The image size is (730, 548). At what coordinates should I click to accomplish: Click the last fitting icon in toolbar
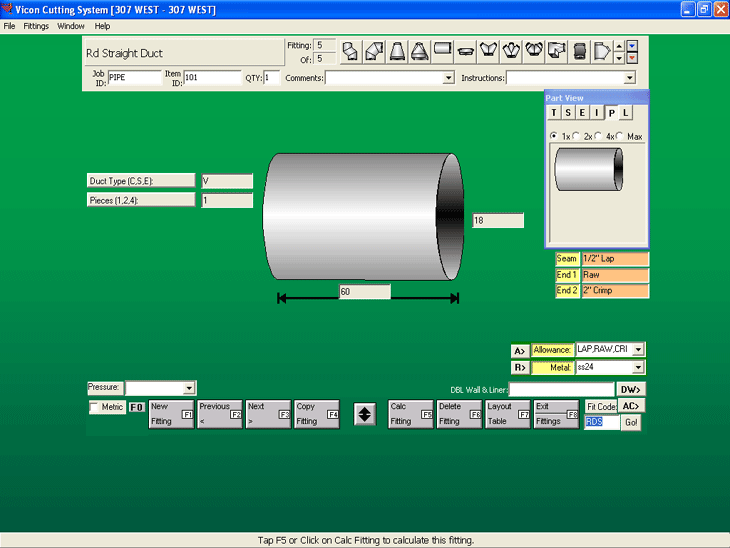coord(602,50)
